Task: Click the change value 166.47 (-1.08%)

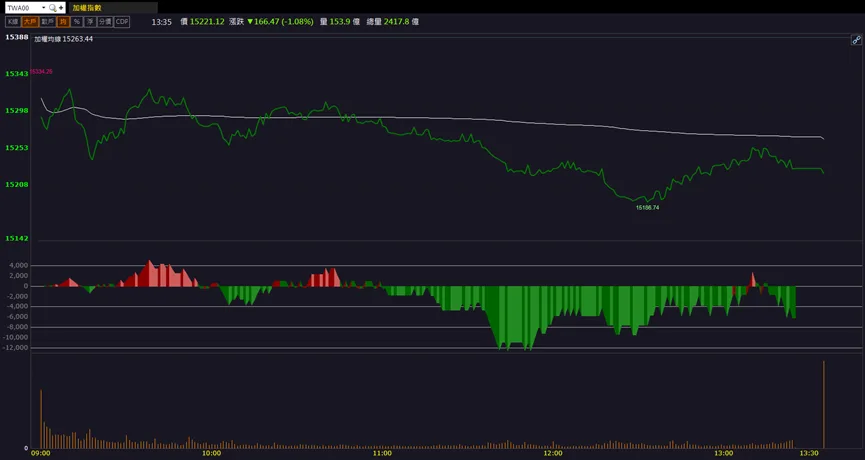Action: 280,22
